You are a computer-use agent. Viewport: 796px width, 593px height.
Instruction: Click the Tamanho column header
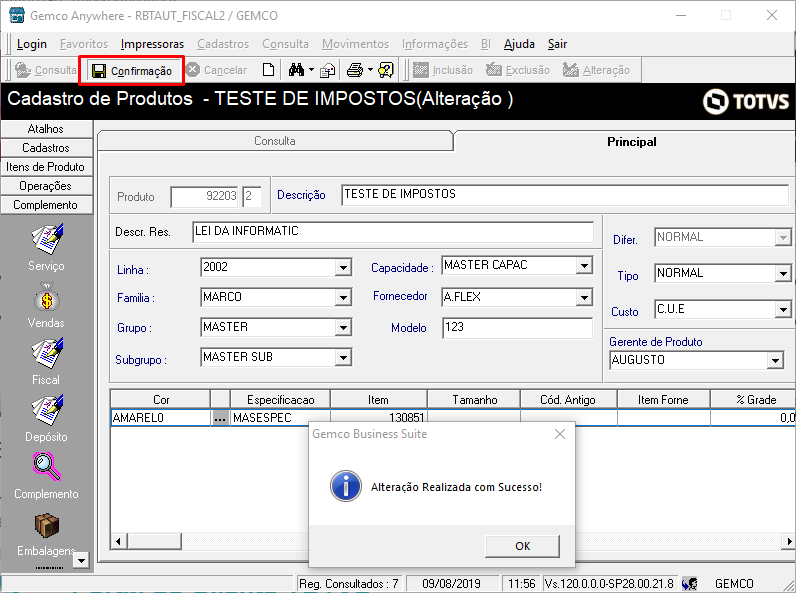tap(474, 400)
